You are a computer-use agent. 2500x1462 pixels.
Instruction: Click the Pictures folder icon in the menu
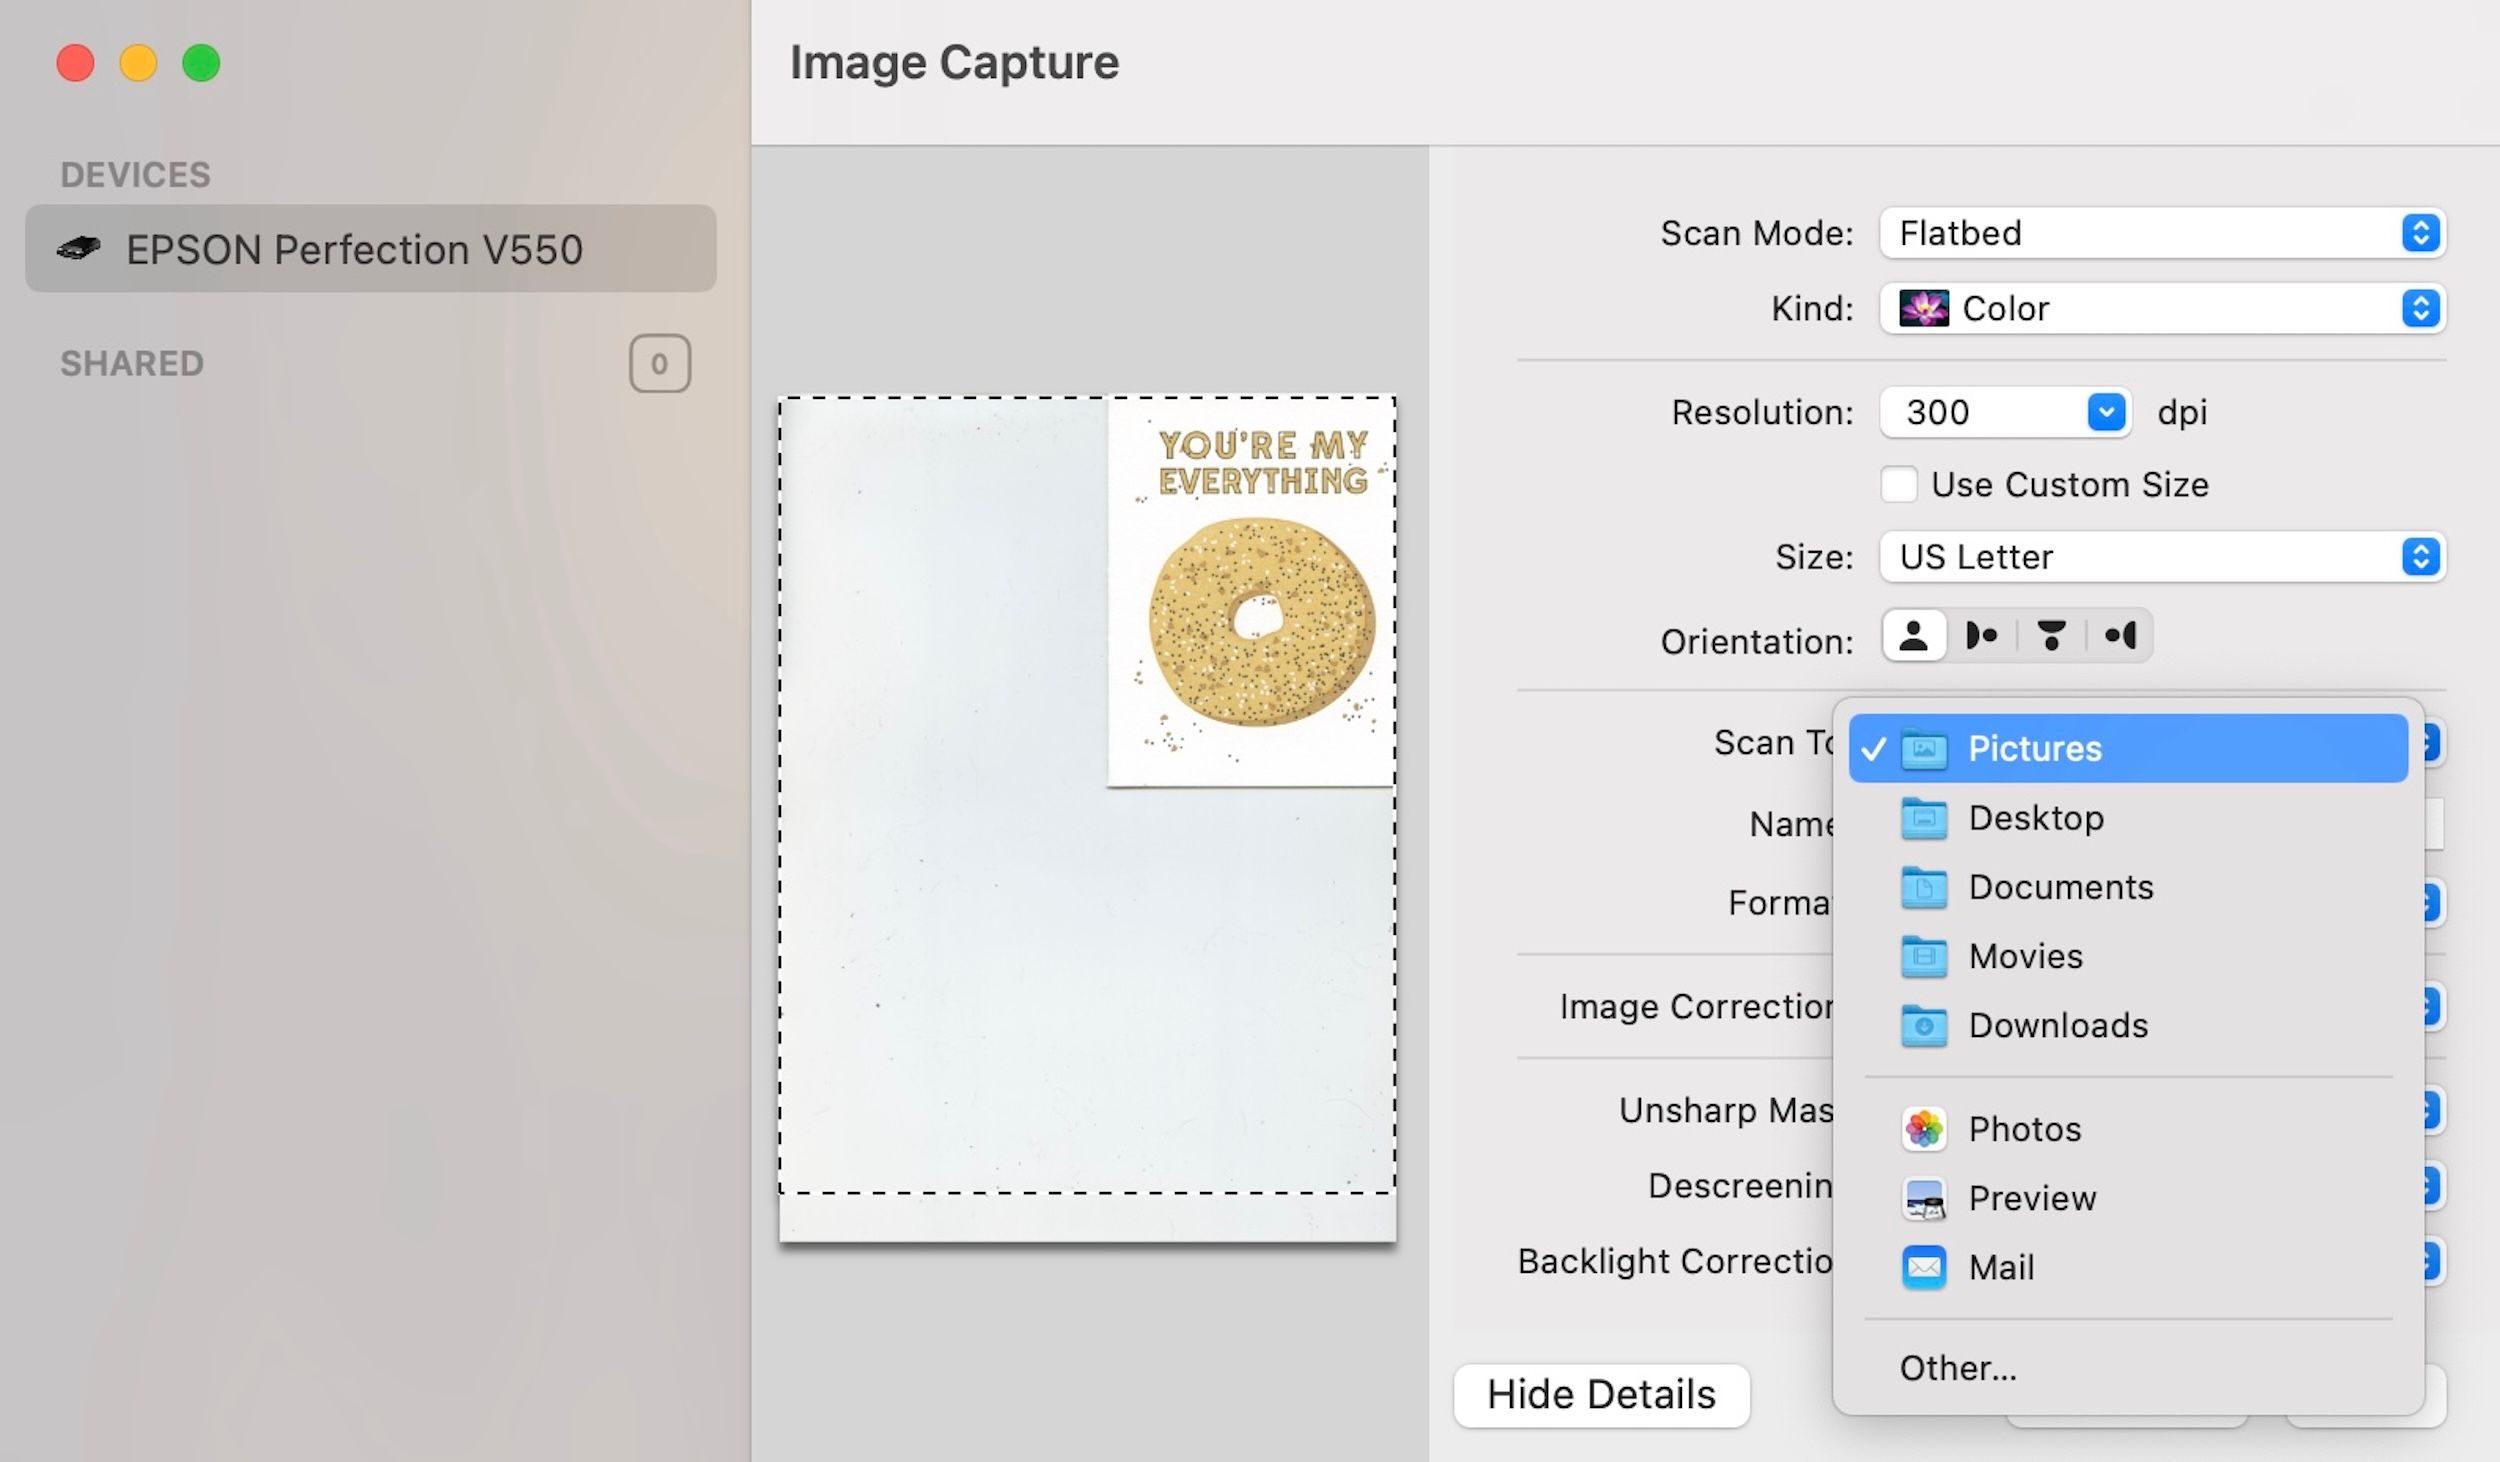pyautogui.click(x=1924, y=749)
